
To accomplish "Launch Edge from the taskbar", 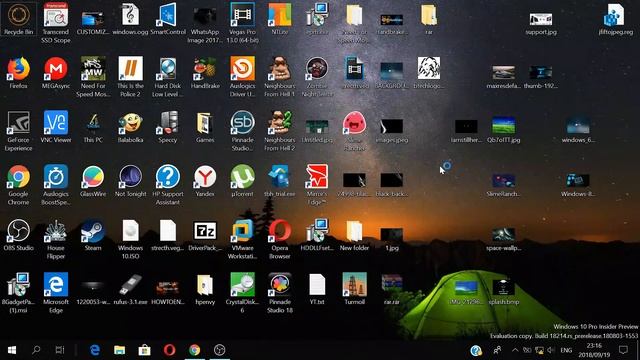I will tap(95, 350).
